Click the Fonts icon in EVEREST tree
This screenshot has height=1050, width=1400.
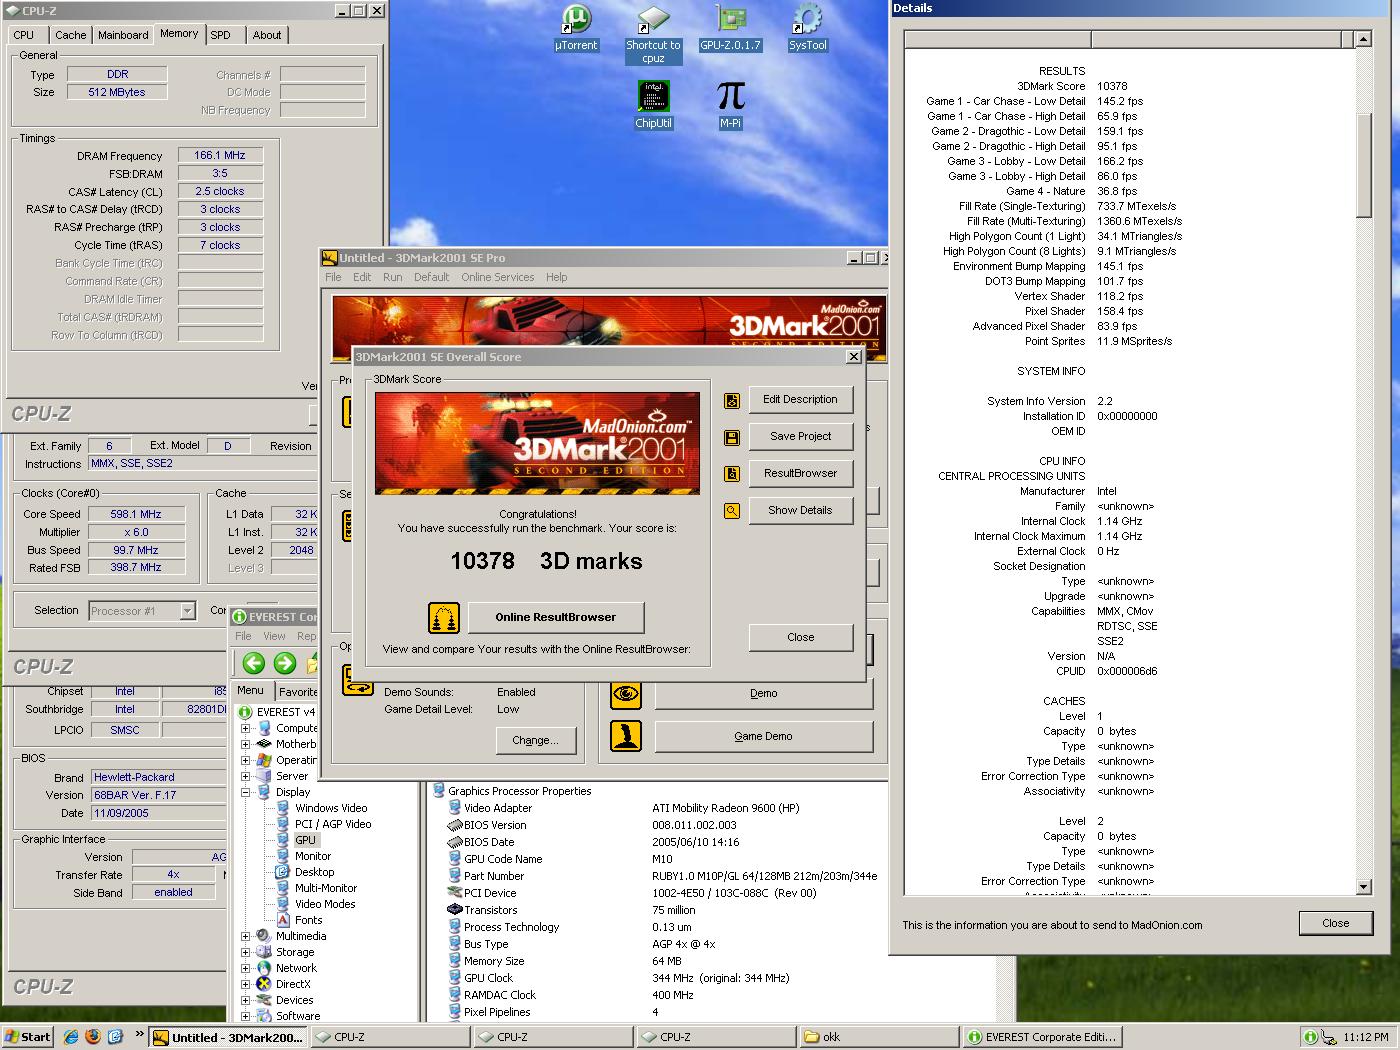(x=283, y=920)
